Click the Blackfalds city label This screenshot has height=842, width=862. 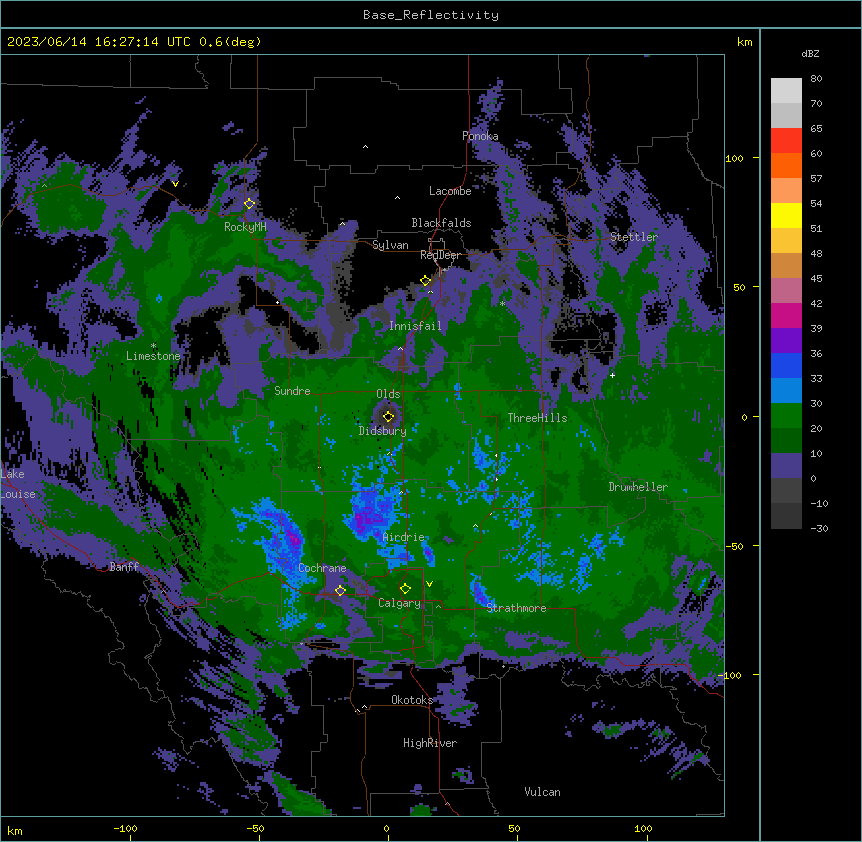pos(441,223)
